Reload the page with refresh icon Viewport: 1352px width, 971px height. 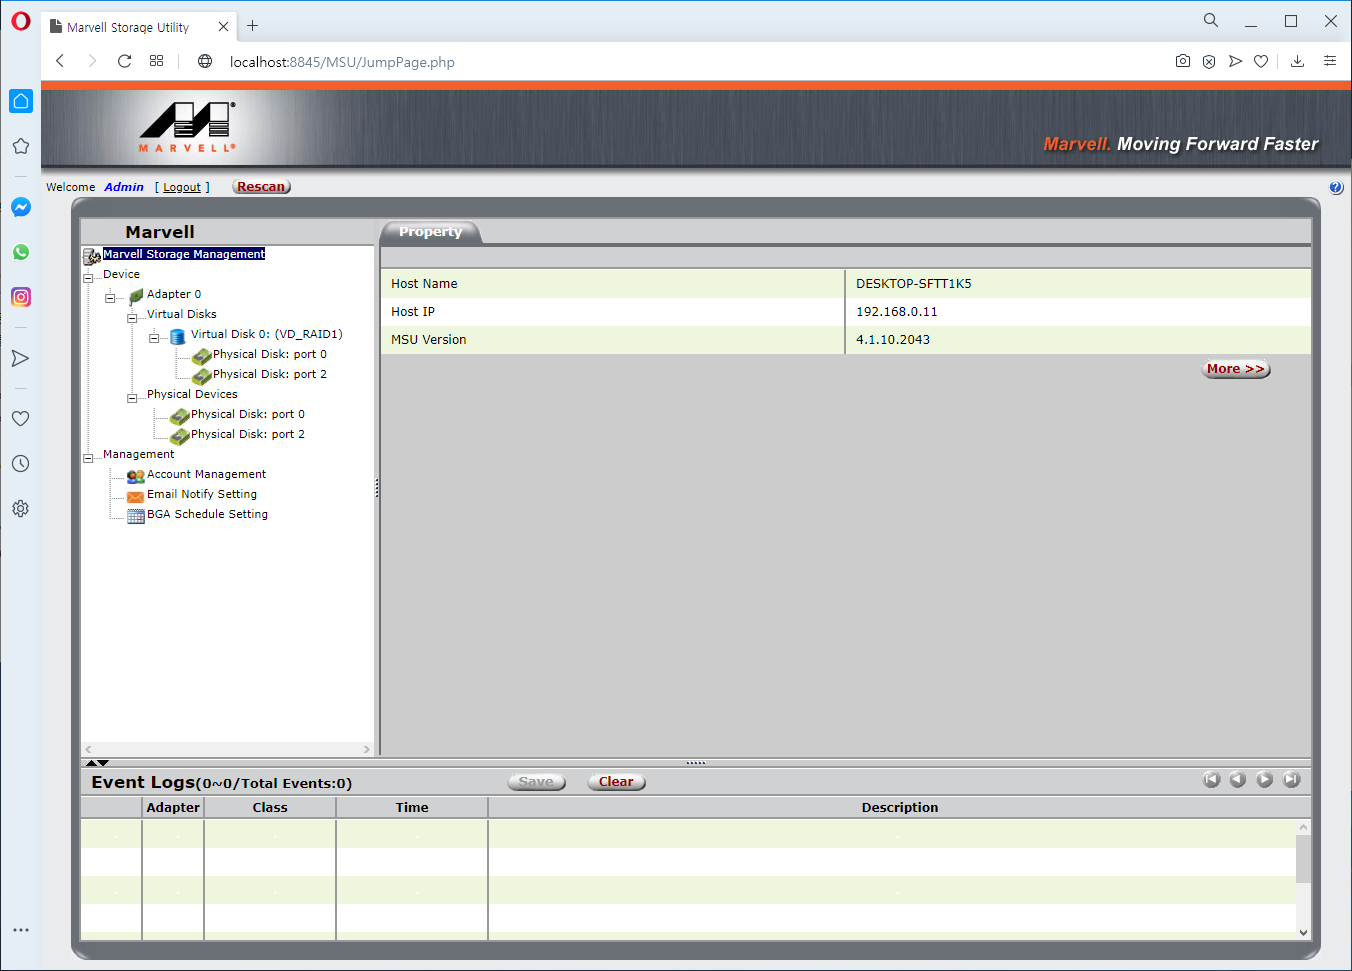pyautogui.click(x=124, y=61)
